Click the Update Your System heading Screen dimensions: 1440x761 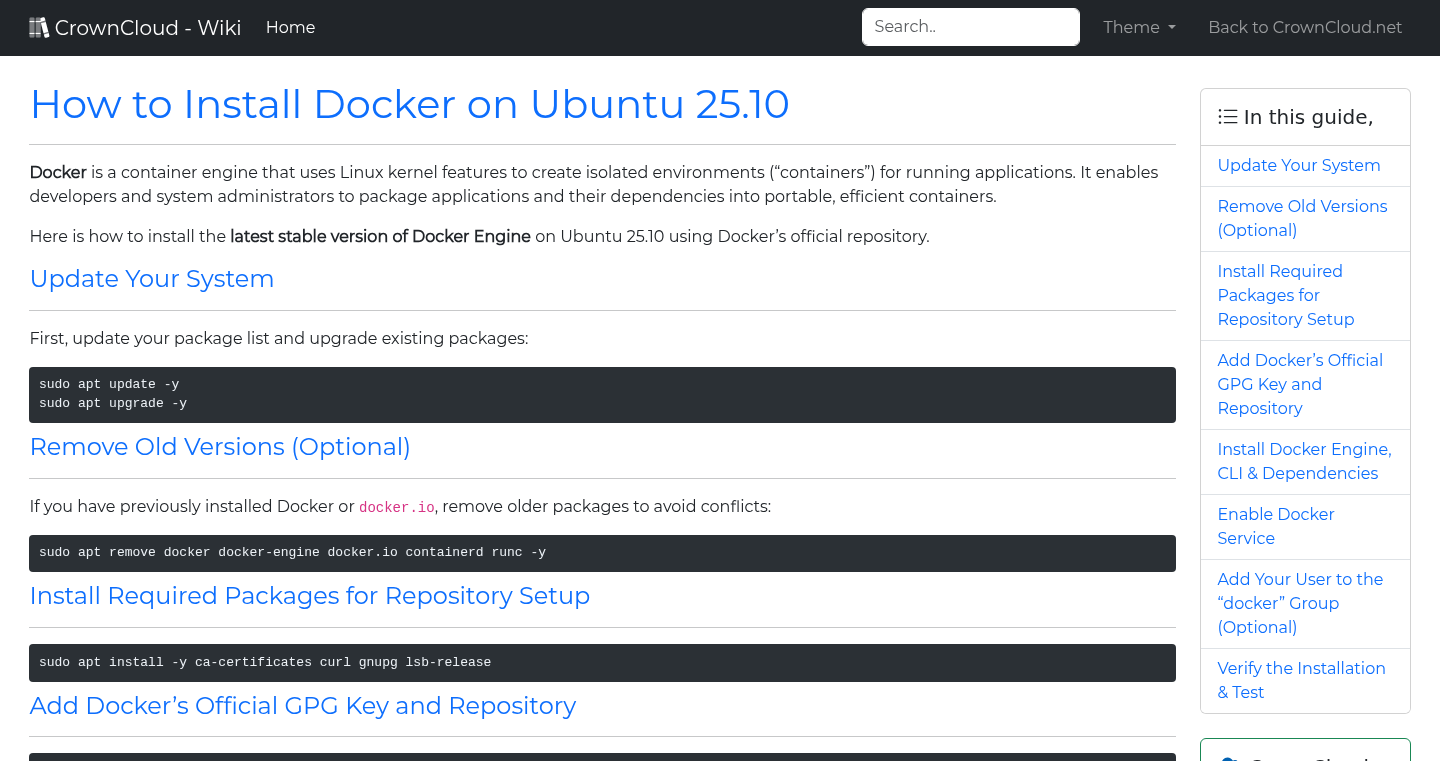(x=152, y=278)
